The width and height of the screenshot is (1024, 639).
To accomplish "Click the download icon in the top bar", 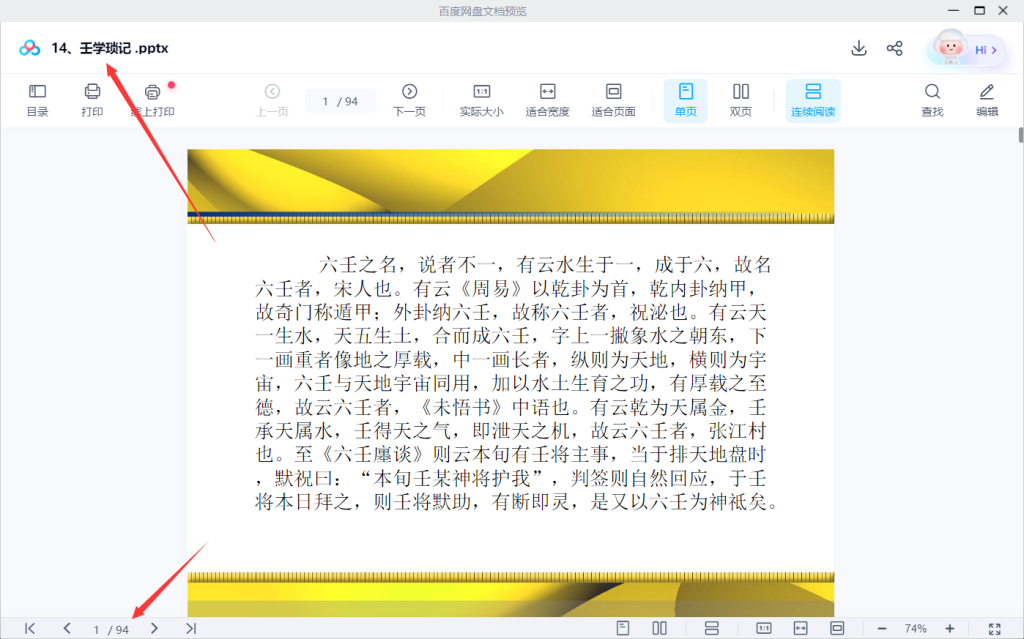I will point(858,47).
